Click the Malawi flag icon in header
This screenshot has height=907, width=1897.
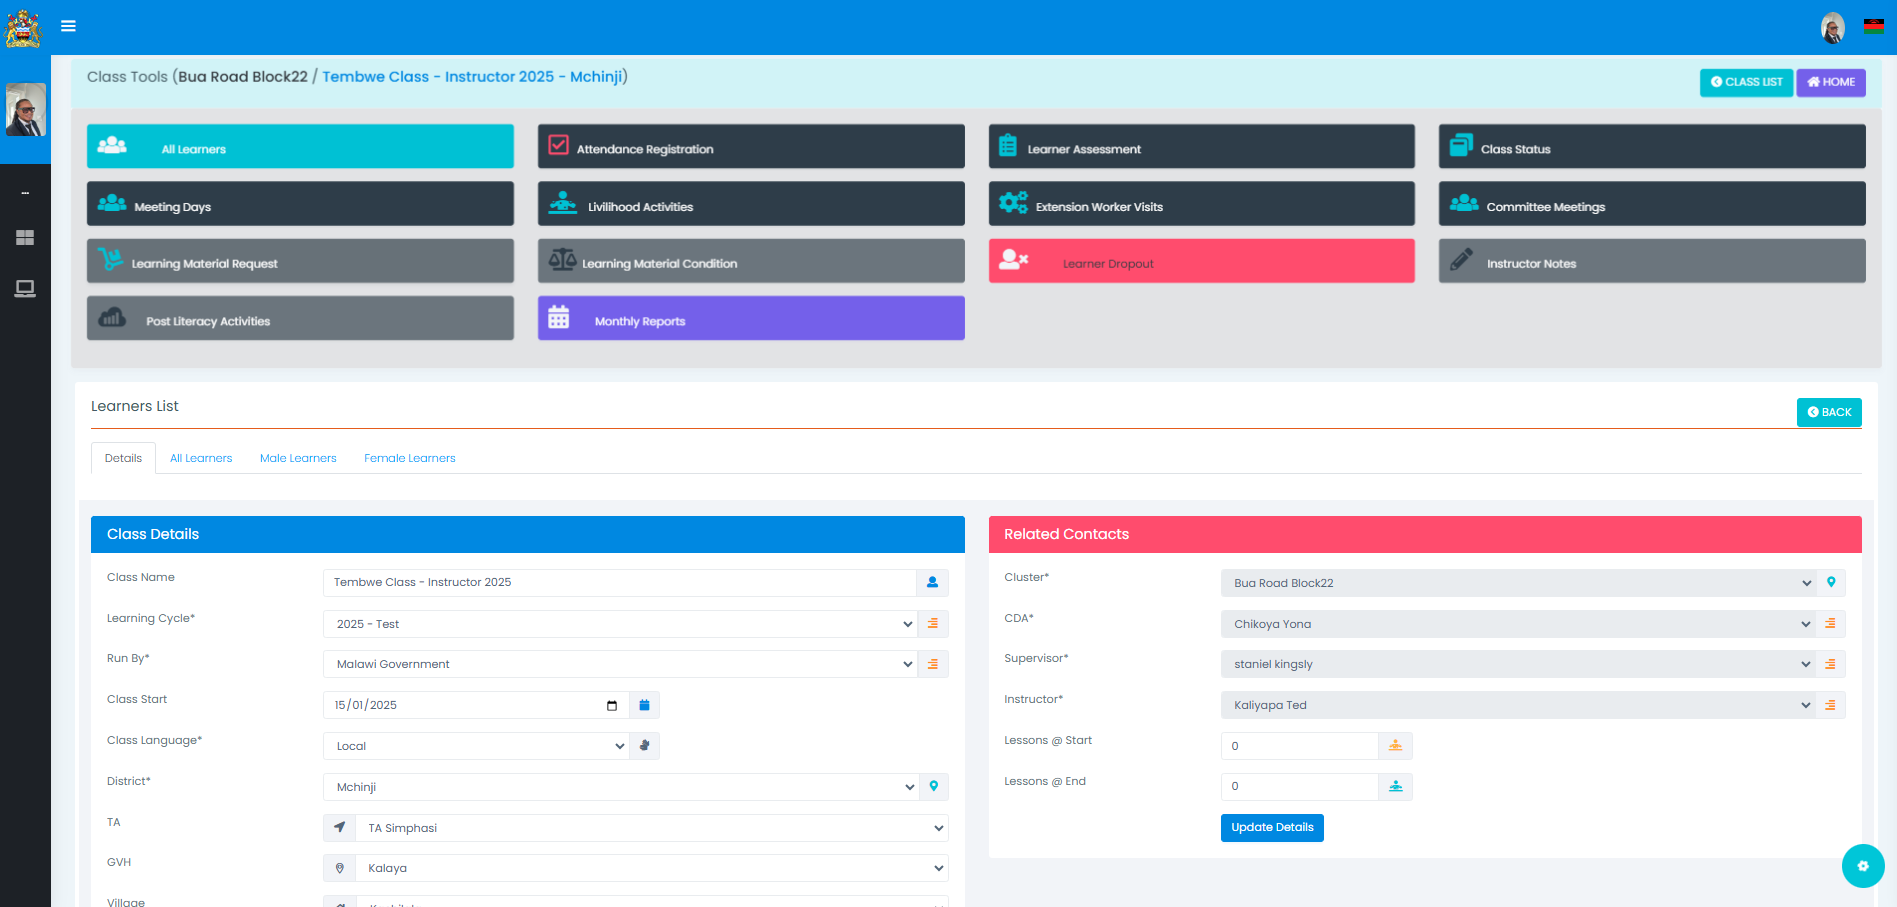click(x=1873, y=26)
